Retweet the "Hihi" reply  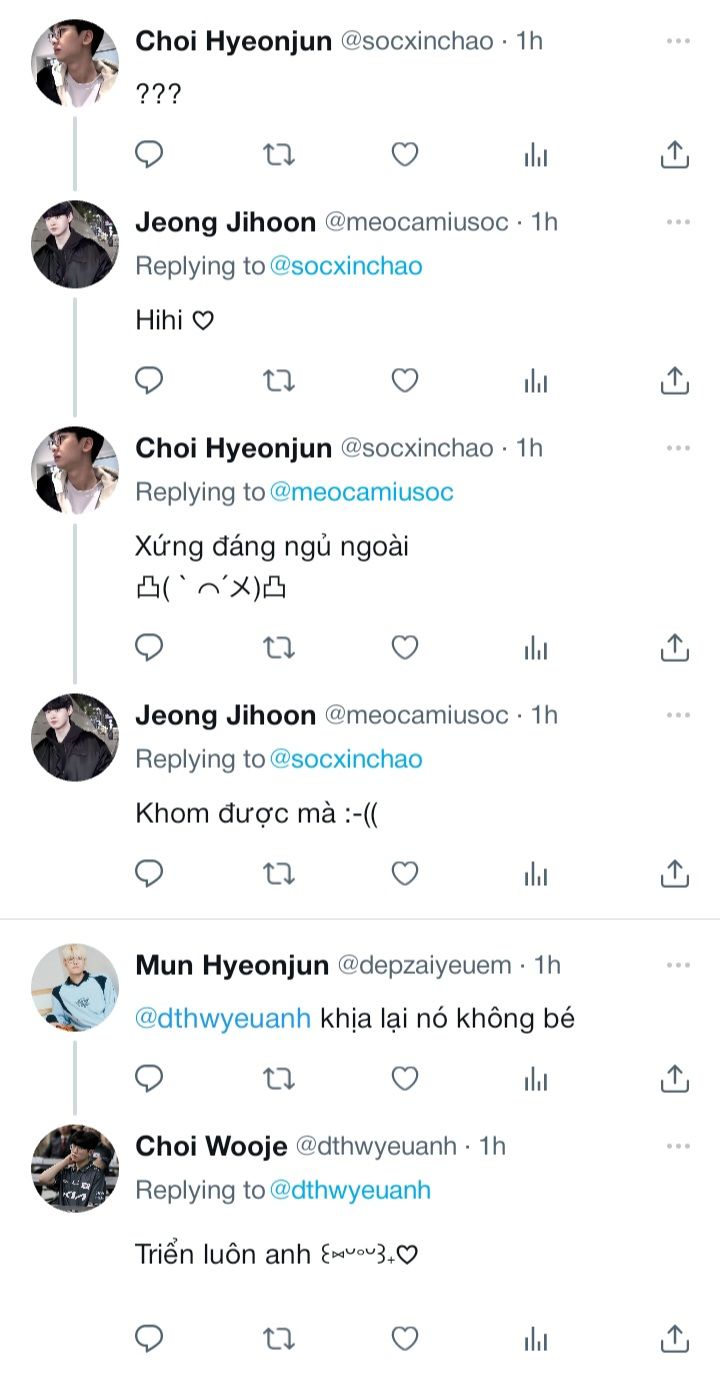(278, 380)
